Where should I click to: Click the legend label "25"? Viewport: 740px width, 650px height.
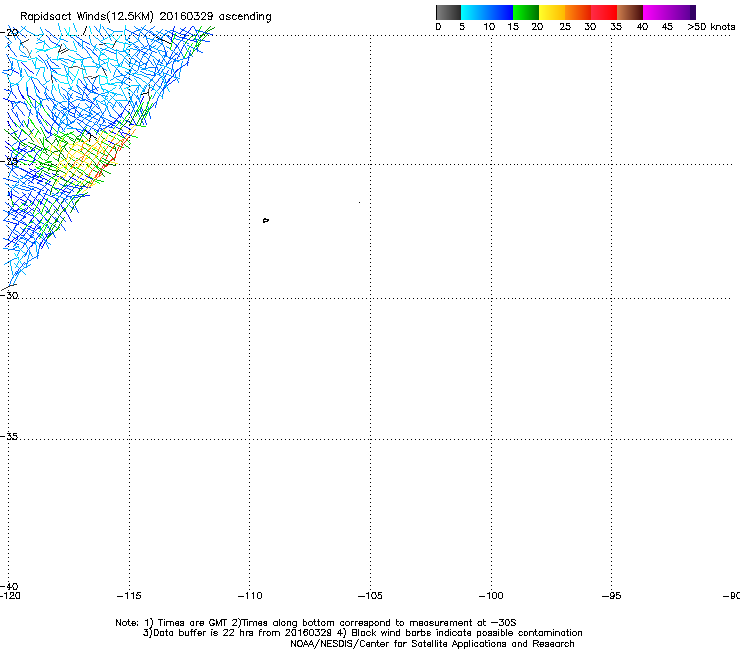coord(565,27)
